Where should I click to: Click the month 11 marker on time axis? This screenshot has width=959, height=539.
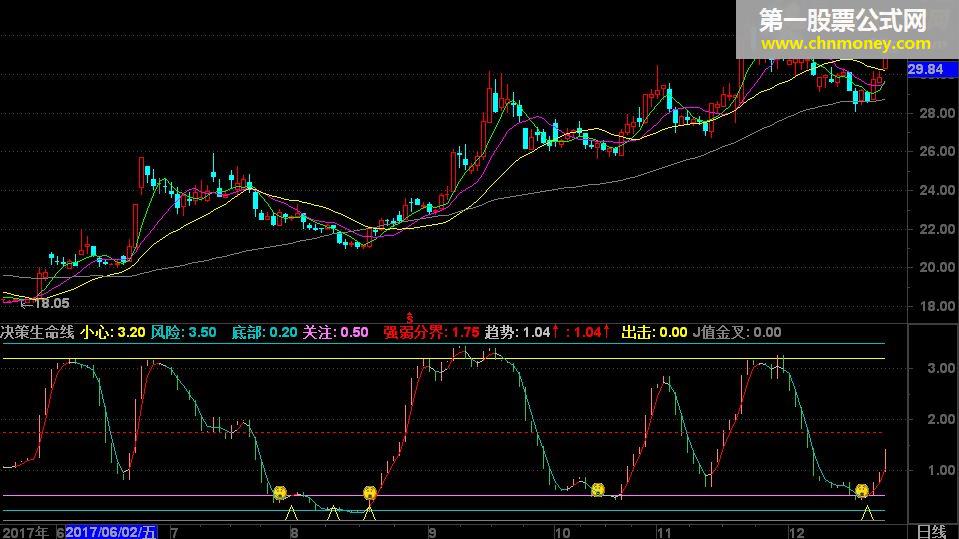click(x=664, y=532)
